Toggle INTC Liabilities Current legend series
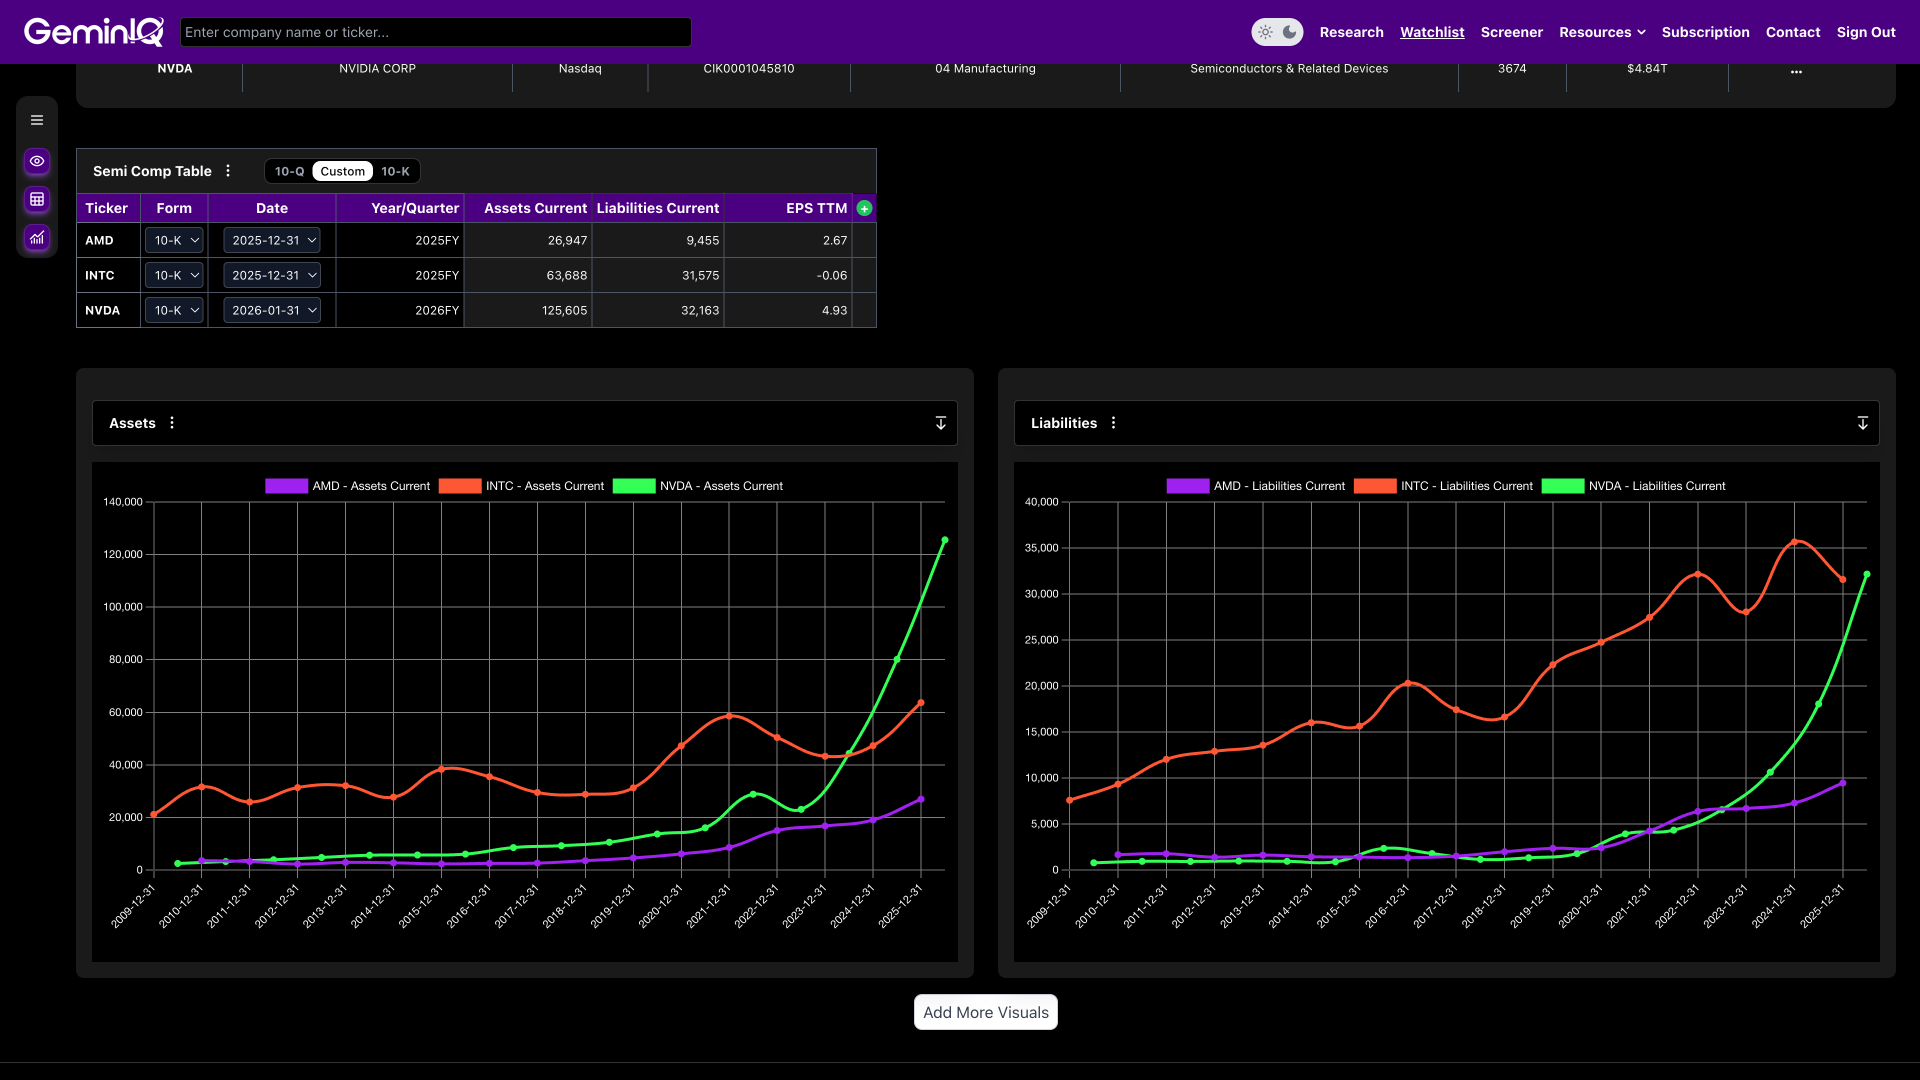Viewport: 1920px width, 1080px height. [x=1443, y=486]
